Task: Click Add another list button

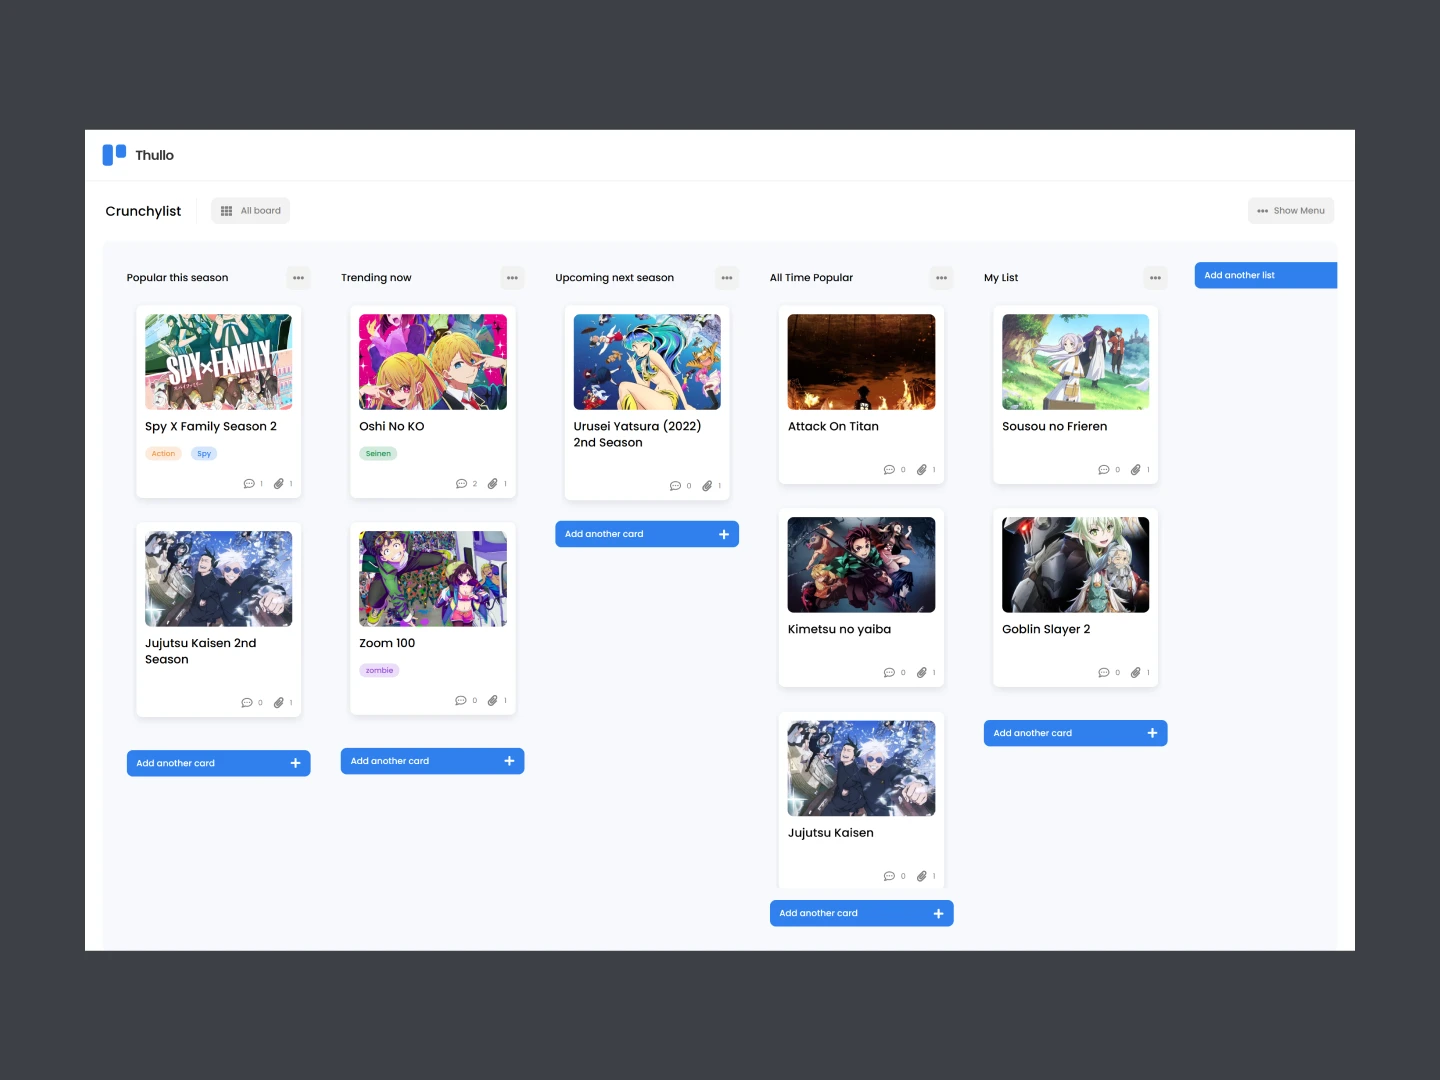Action: pyautogui.click(x=1266, y=275)
